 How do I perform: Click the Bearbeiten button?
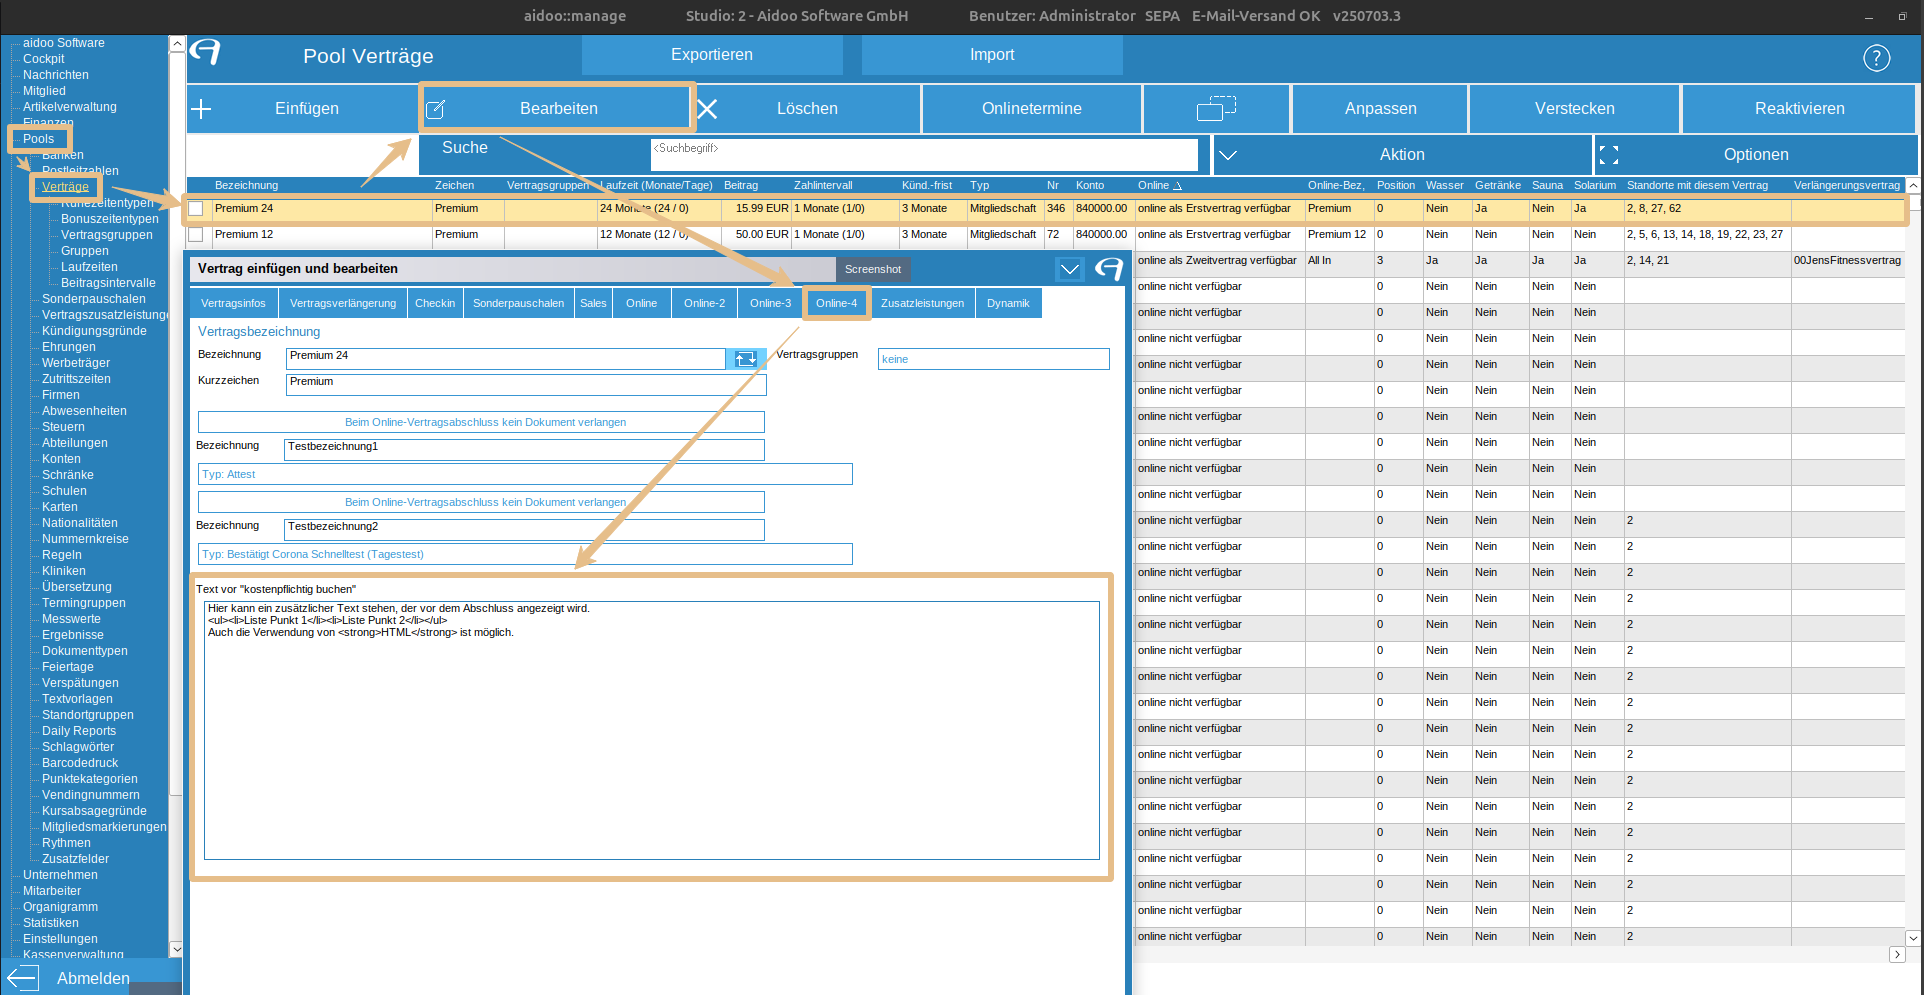coord(557,108)
